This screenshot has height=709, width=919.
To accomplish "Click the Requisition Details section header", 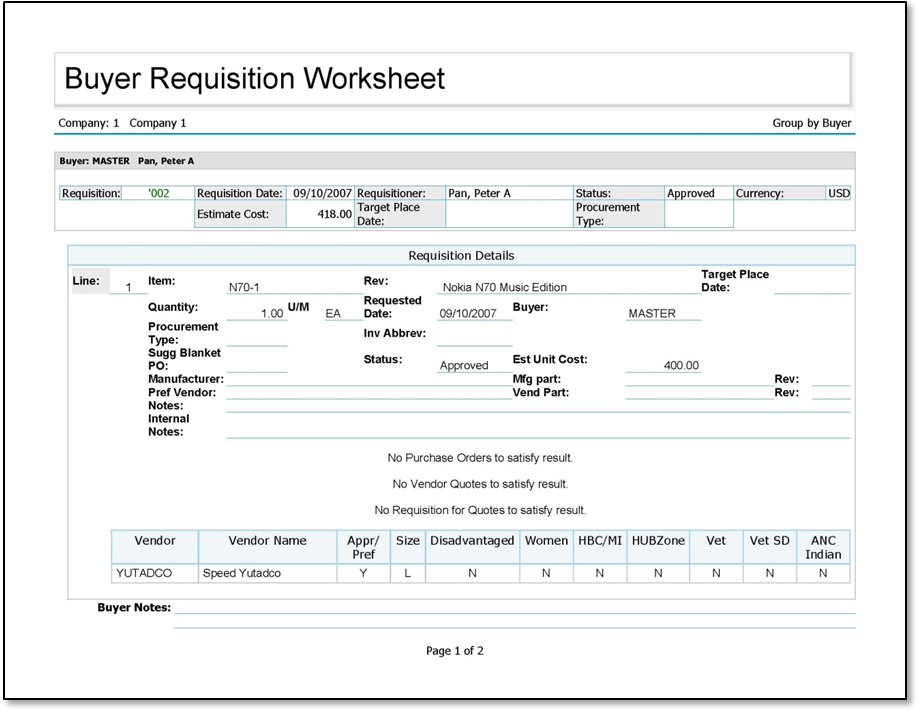I will 461,256.
